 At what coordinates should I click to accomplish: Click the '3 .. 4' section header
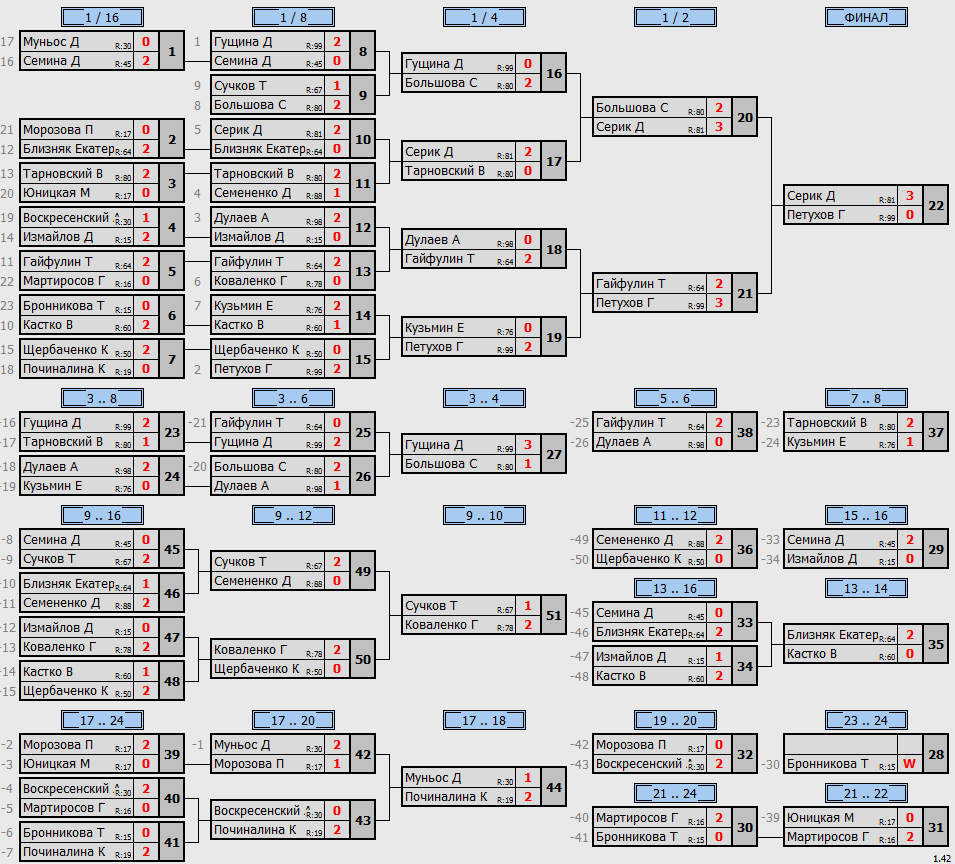[x=484, y=398]
